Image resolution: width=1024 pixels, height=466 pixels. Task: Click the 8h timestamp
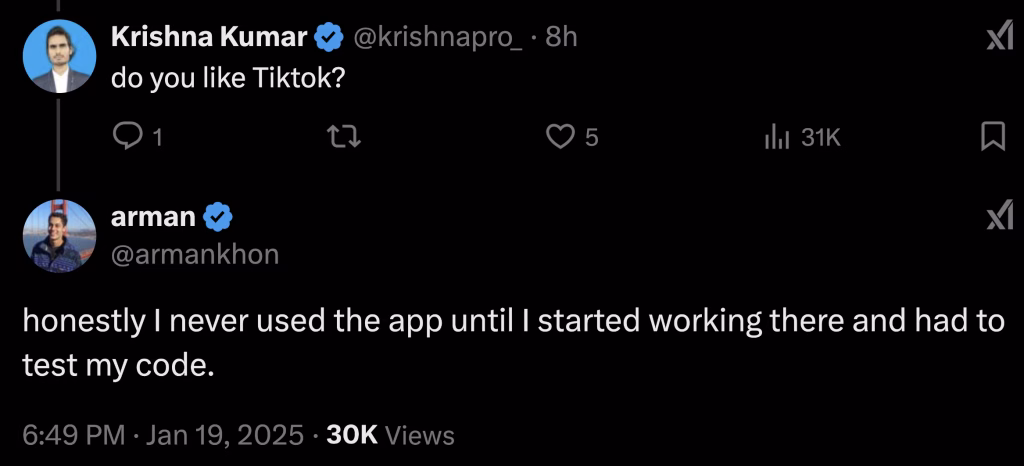pyautogui.click(x=562, y=38)
